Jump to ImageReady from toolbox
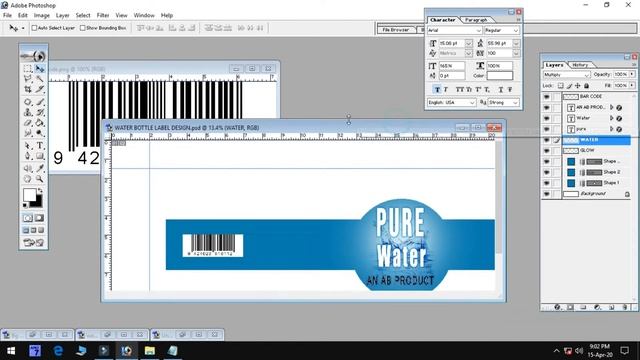This screenshot has width=640, height=360. click(x=33, y=243)
